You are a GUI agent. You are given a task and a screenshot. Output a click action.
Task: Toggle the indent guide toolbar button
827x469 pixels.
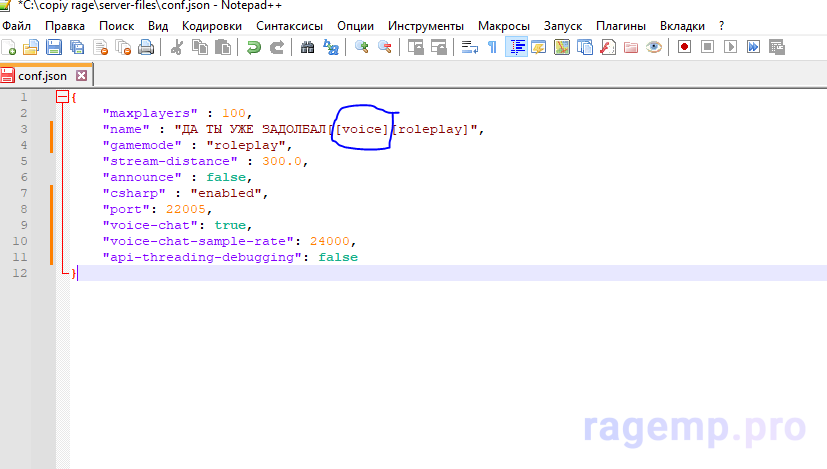pos(516,46)
